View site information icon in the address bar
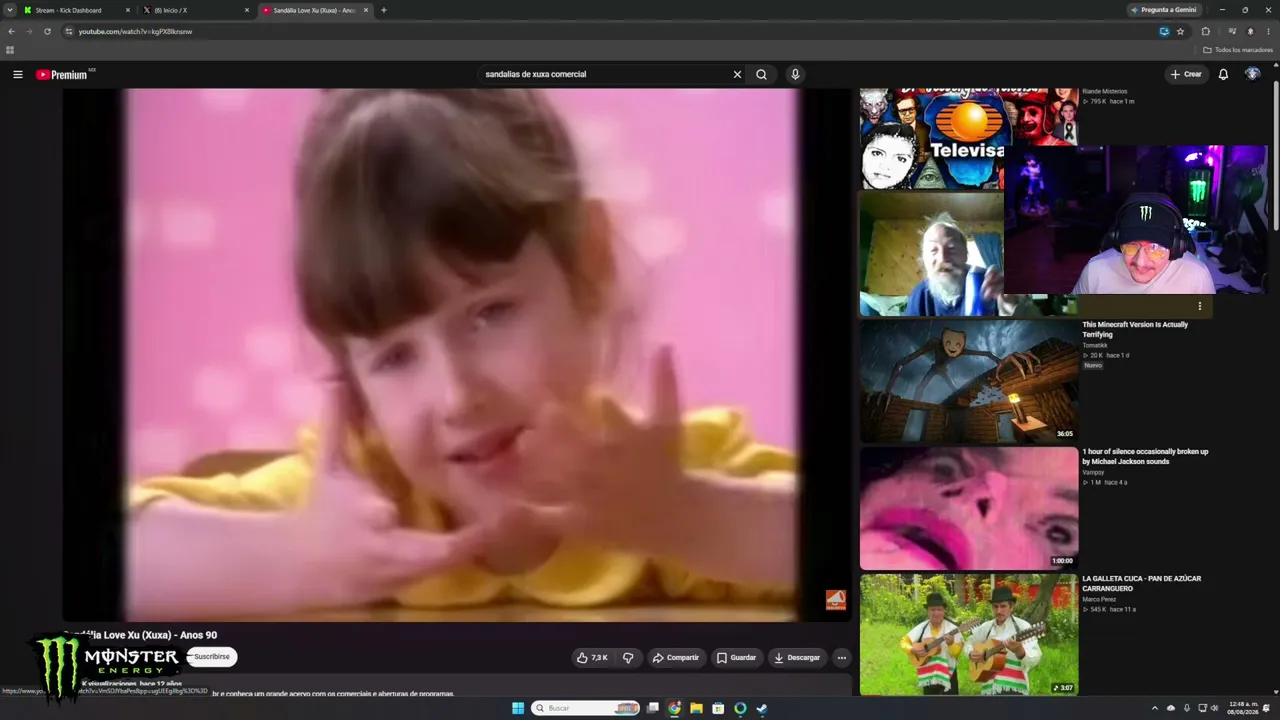Viewport: 1280px width, 720px height. point(69,31)
